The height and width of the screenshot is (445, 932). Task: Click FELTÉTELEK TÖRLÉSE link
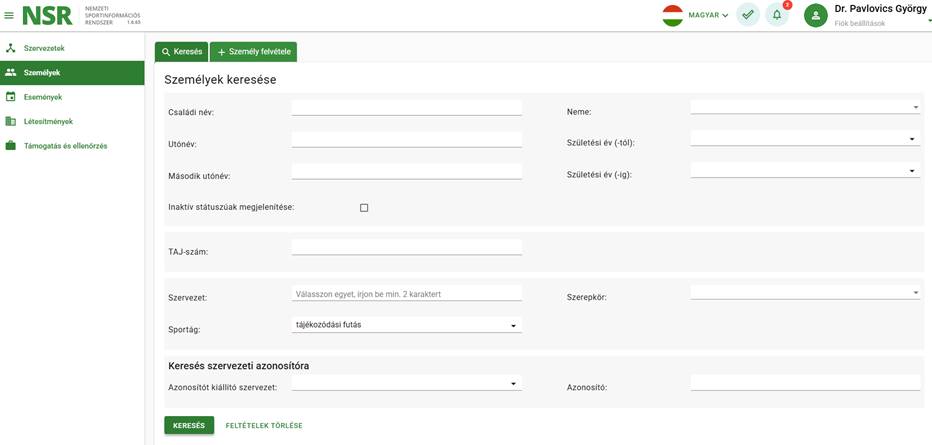[264, 425]
